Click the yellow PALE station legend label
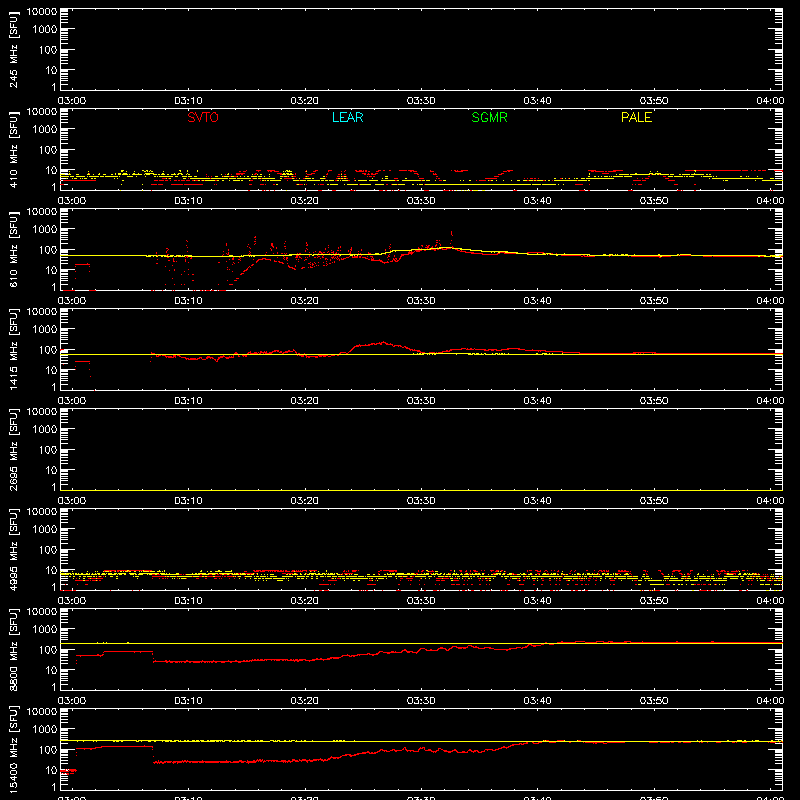Viewport: 800px width, 800px height. tap(636, 117)
